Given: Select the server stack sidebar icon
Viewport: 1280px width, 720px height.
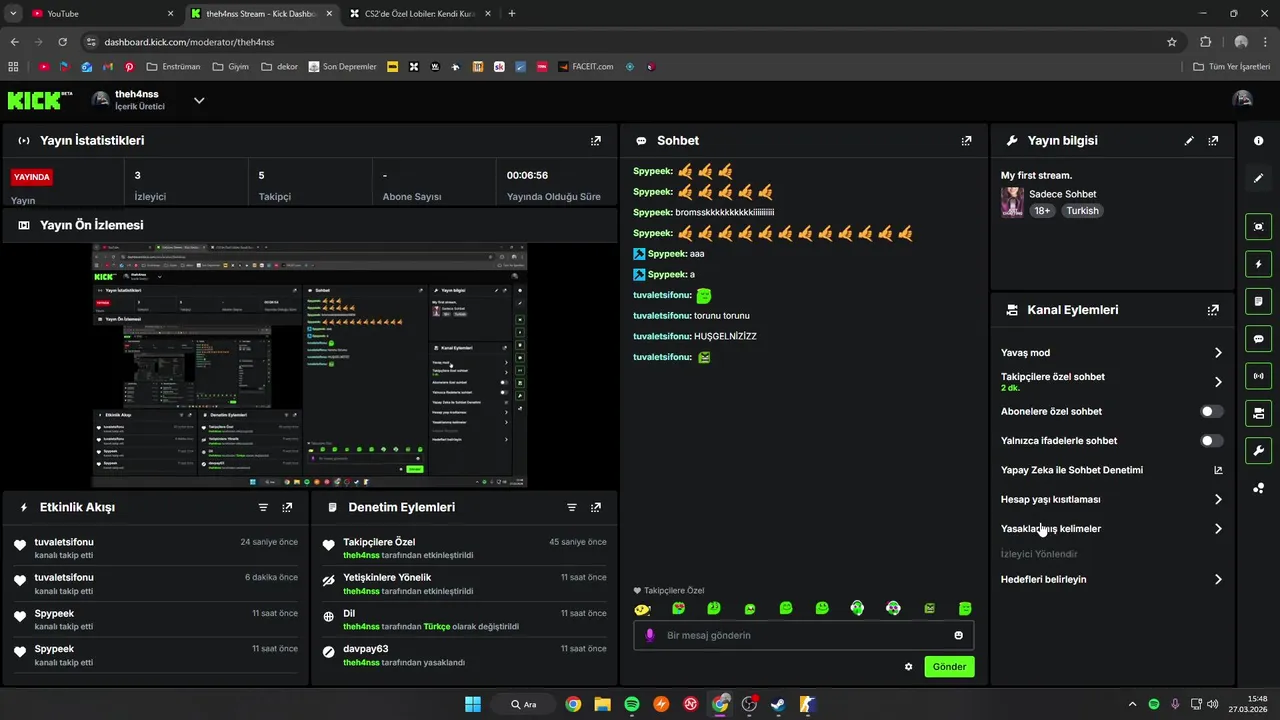Looking at the screenshot, I should (1259, 413).
